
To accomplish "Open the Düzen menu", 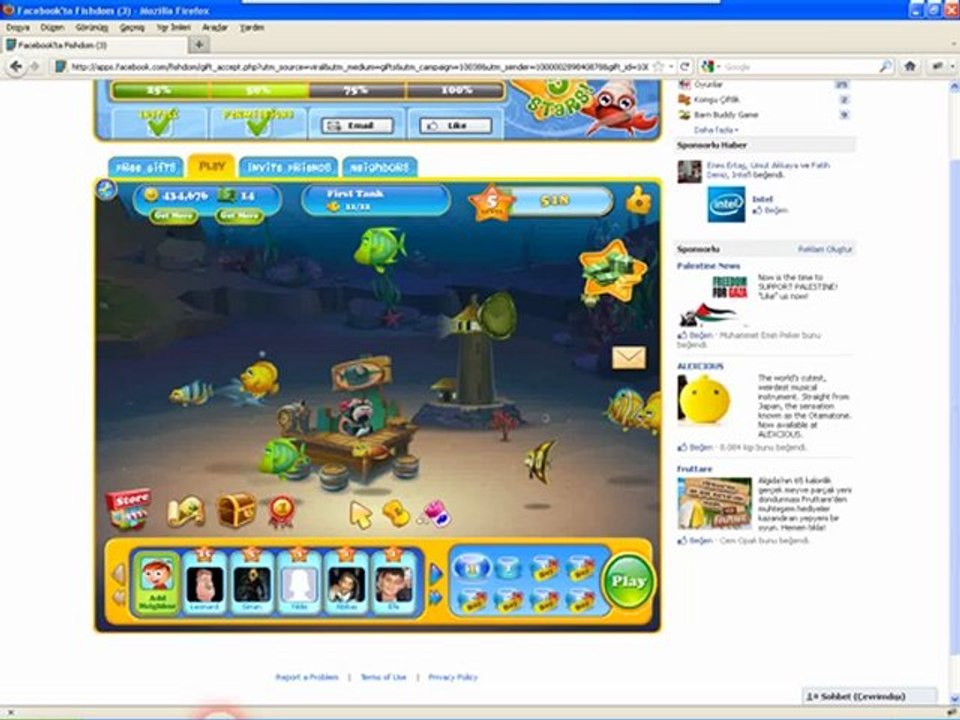I will pos(52,28).
